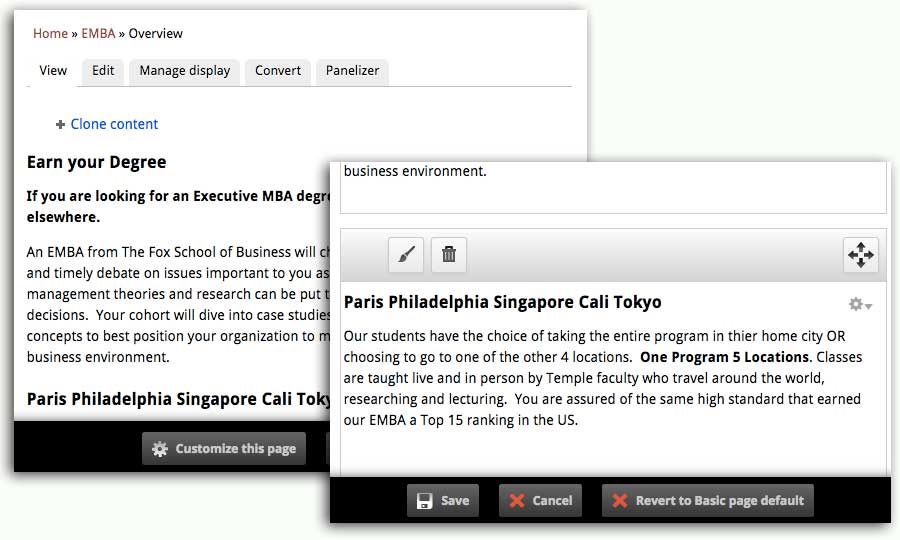Go to Home in the breadcrumb

50,33
